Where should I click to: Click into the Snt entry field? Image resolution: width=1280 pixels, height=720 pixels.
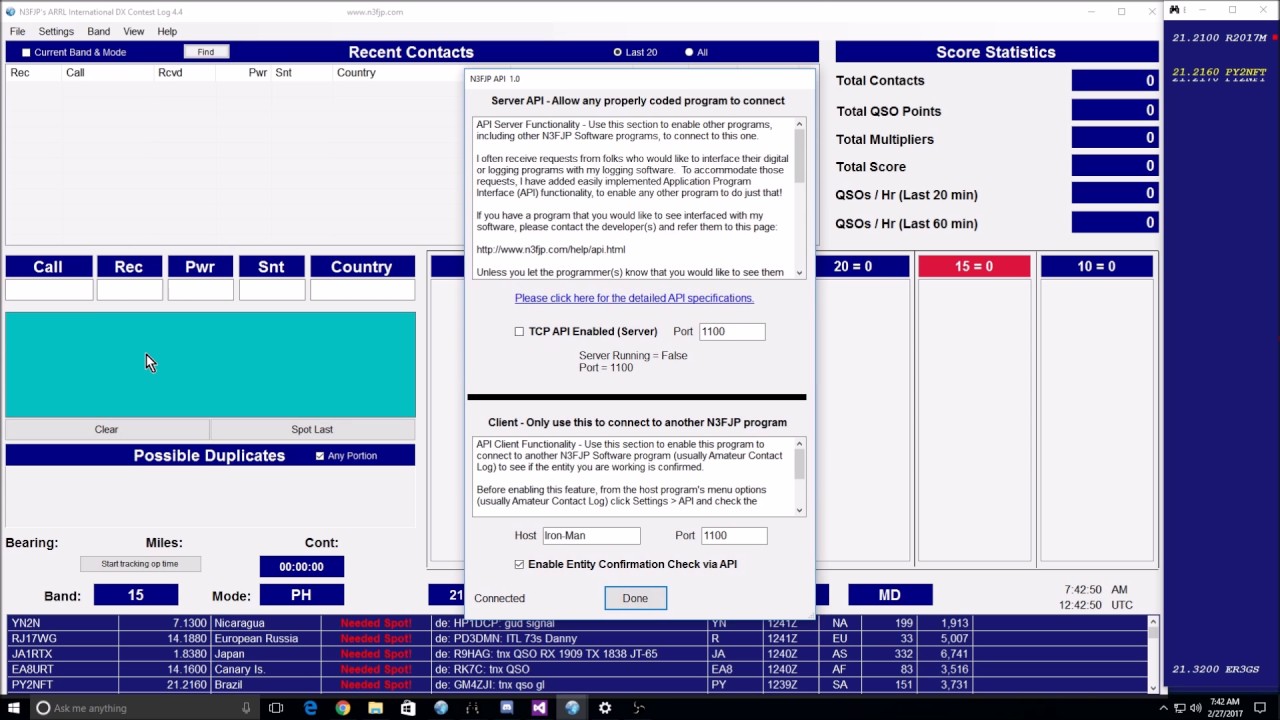pos(272,290)
